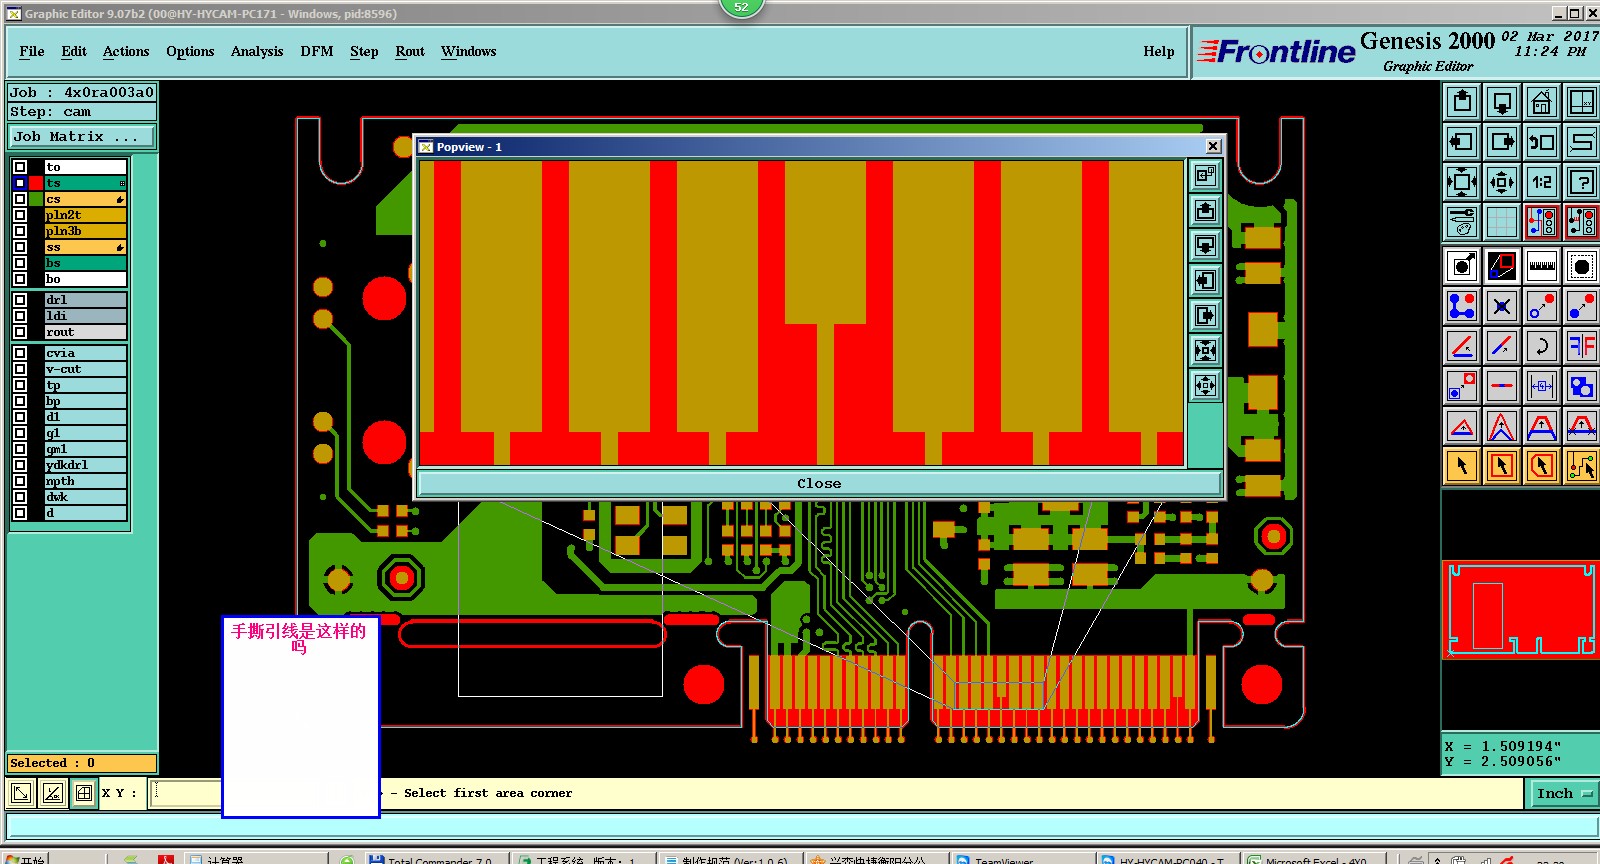Select the 'cvia' layer name
1600x864 pixels.
pyautogui.click(x=85, y=353)
